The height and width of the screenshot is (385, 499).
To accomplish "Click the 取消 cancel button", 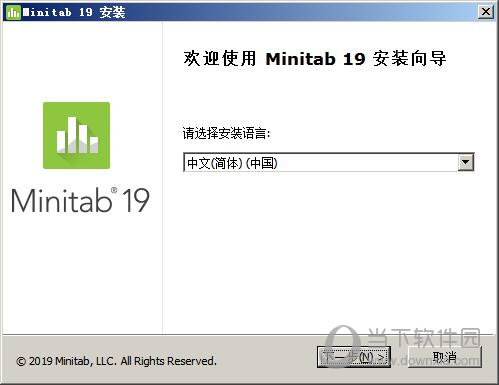I will click(x=445, y=357).
